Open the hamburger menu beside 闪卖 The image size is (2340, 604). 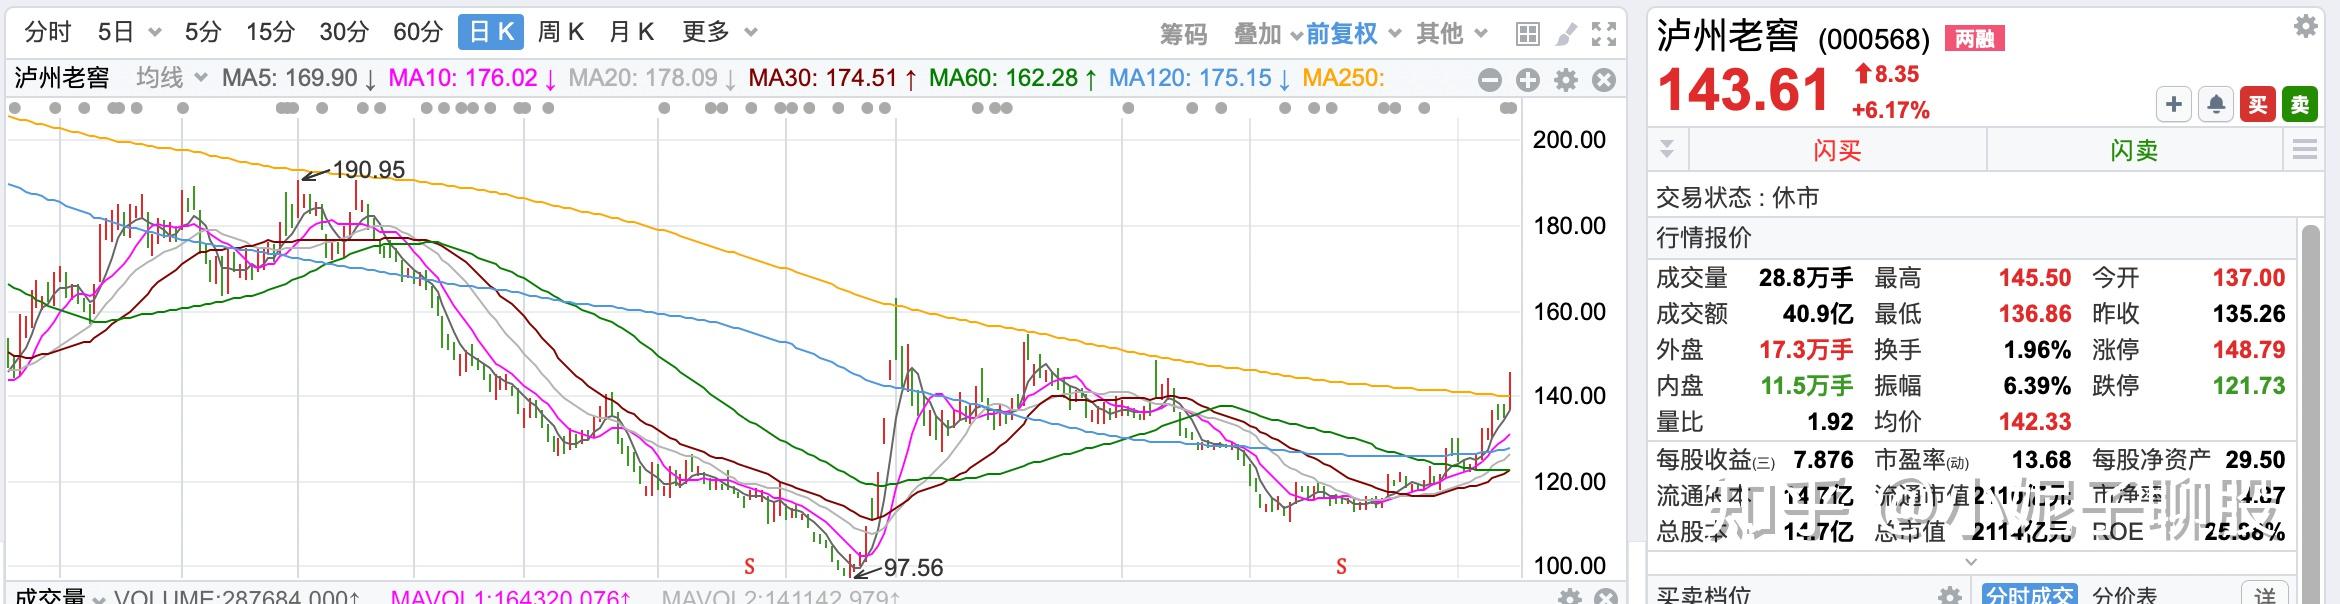[x=2305, y=151]
